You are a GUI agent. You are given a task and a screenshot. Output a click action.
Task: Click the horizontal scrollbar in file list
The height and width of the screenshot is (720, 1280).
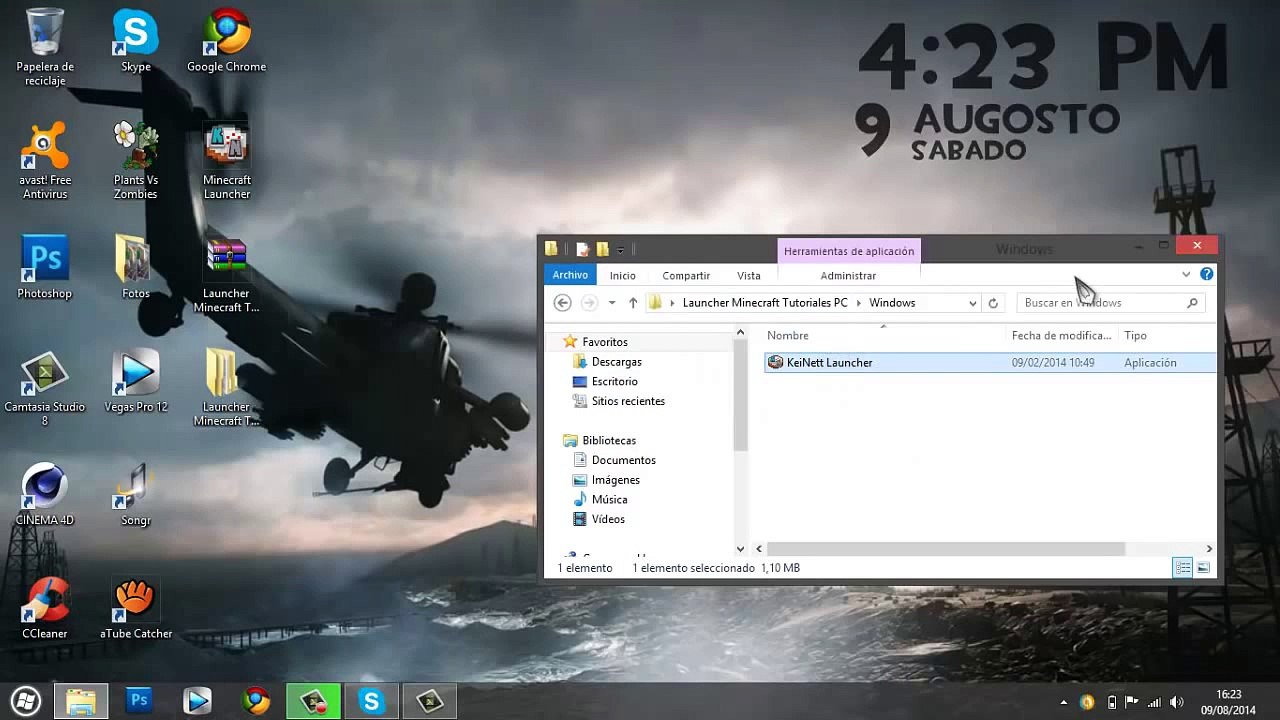point(946,549)
